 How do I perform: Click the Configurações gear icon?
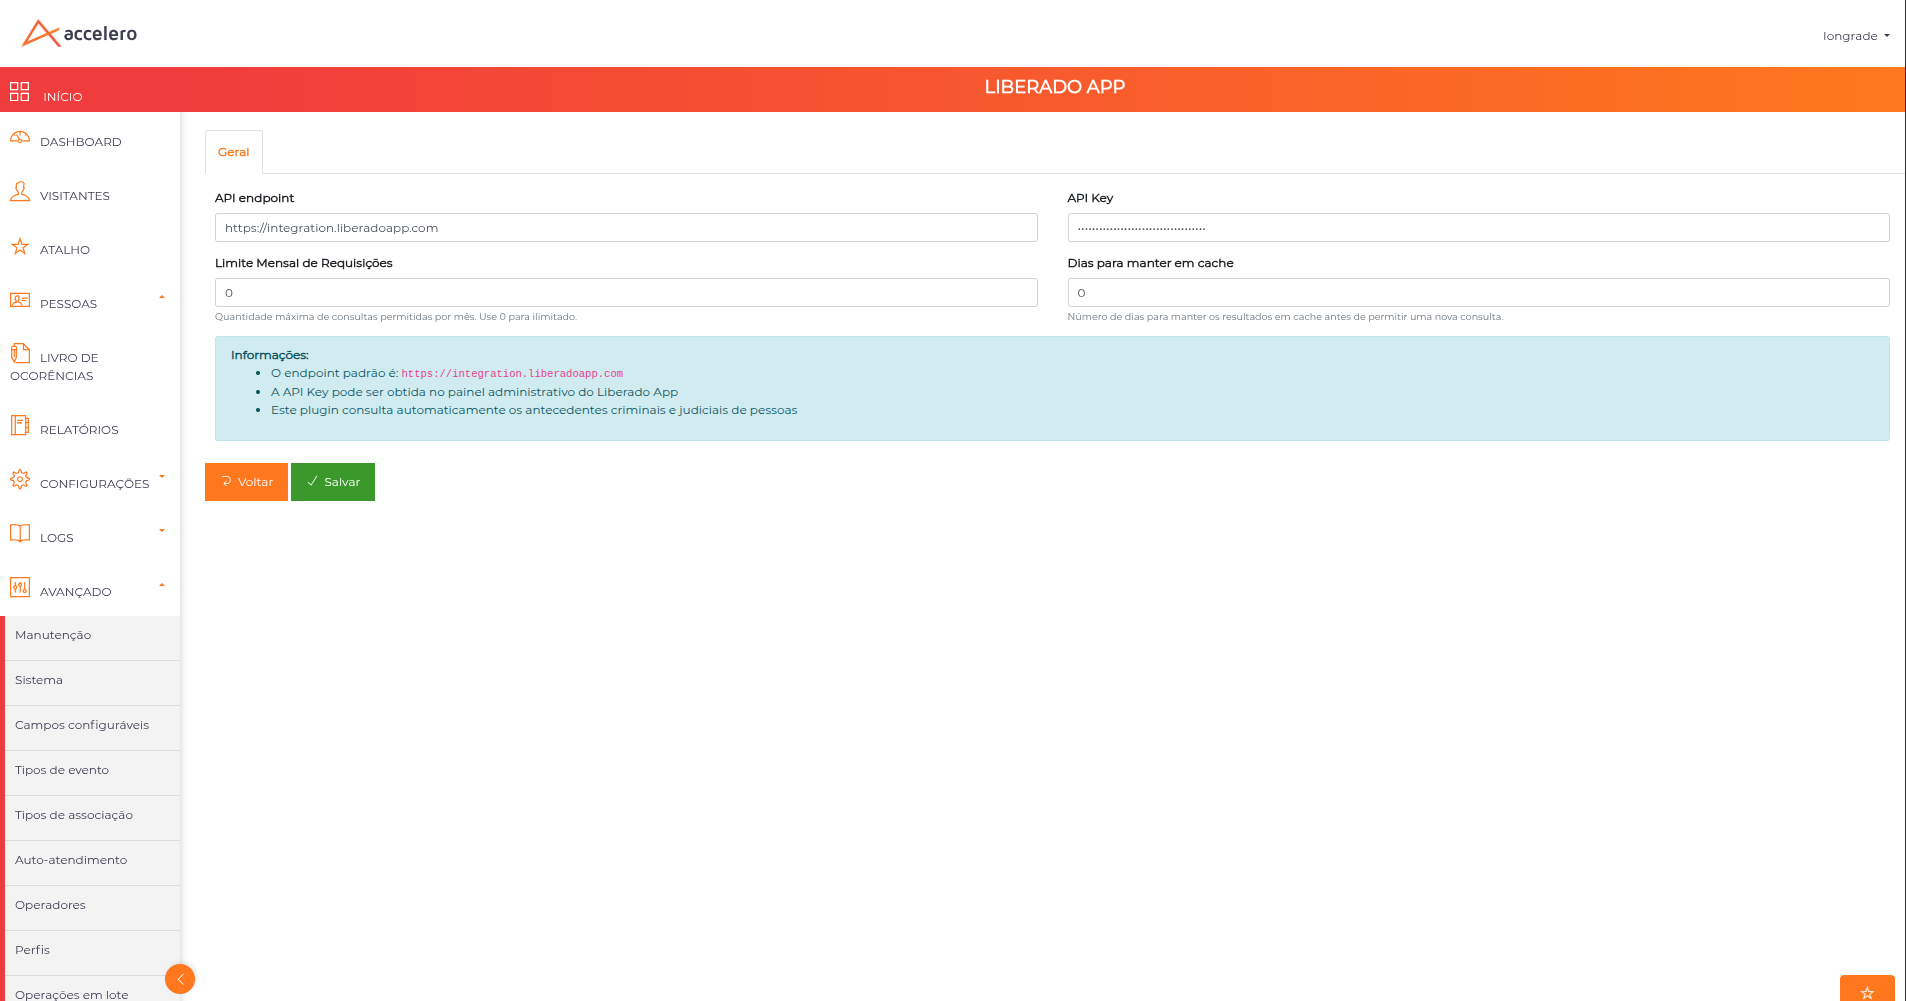[20, 479]
